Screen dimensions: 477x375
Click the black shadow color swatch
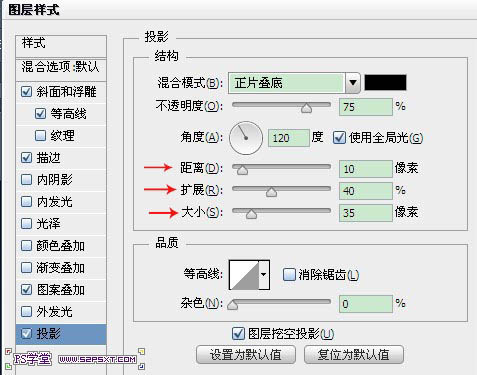pos(385,83)
